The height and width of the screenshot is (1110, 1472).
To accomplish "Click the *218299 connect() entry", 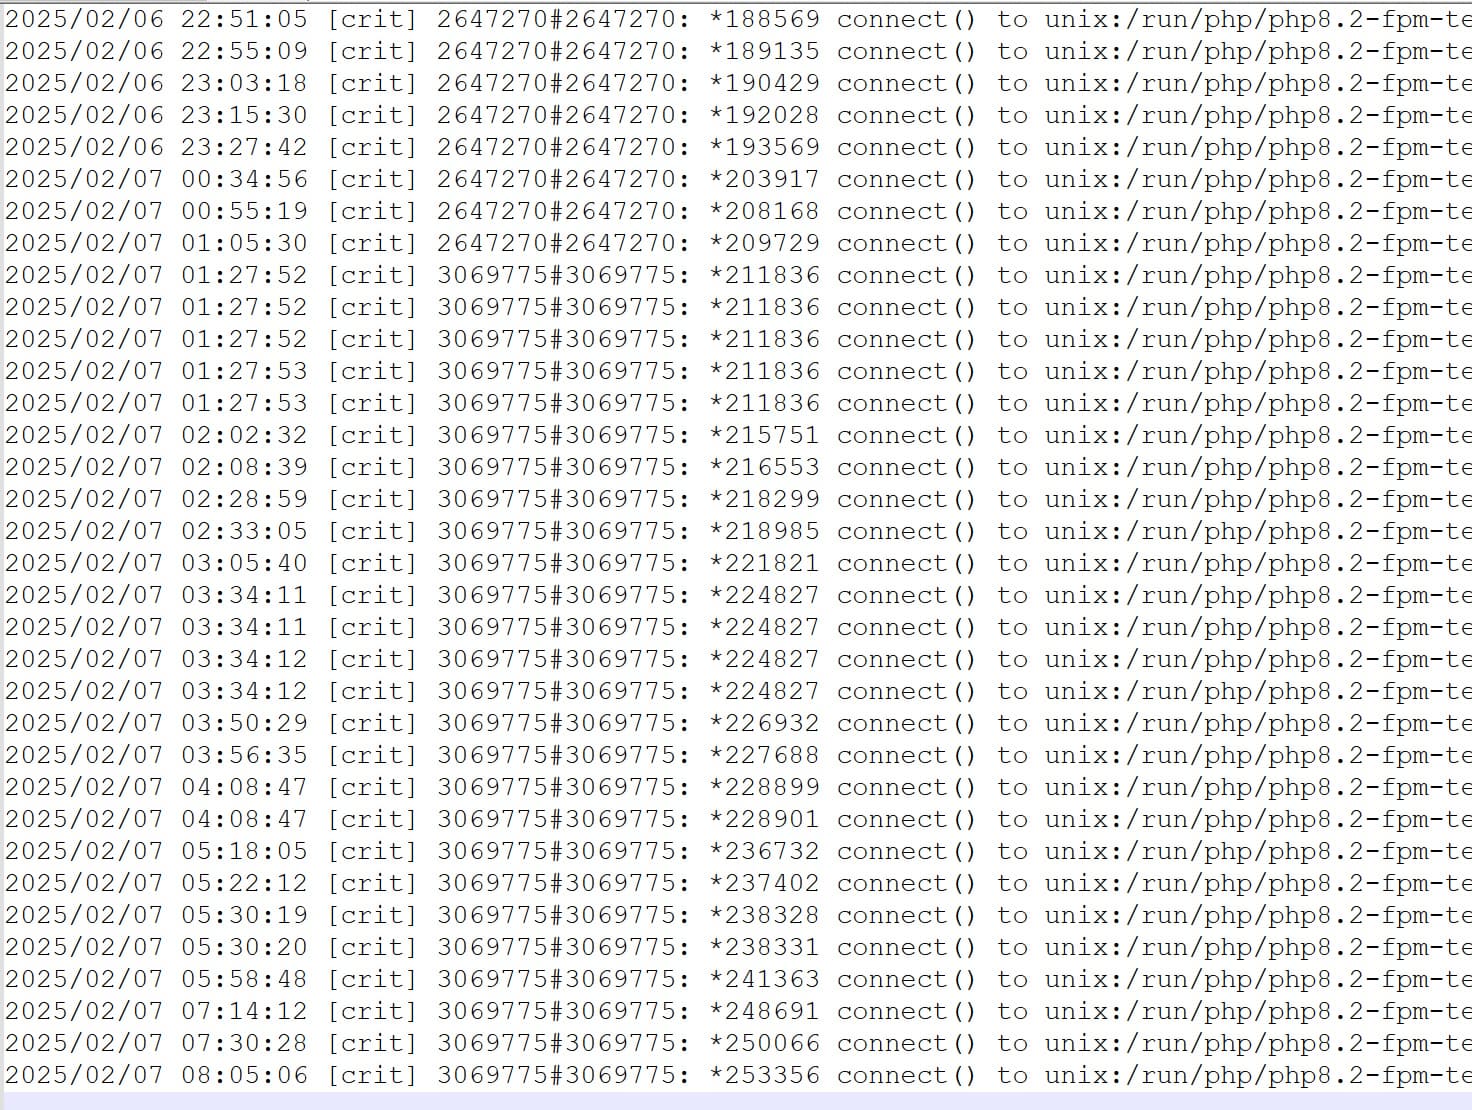I will coord(736,499).
